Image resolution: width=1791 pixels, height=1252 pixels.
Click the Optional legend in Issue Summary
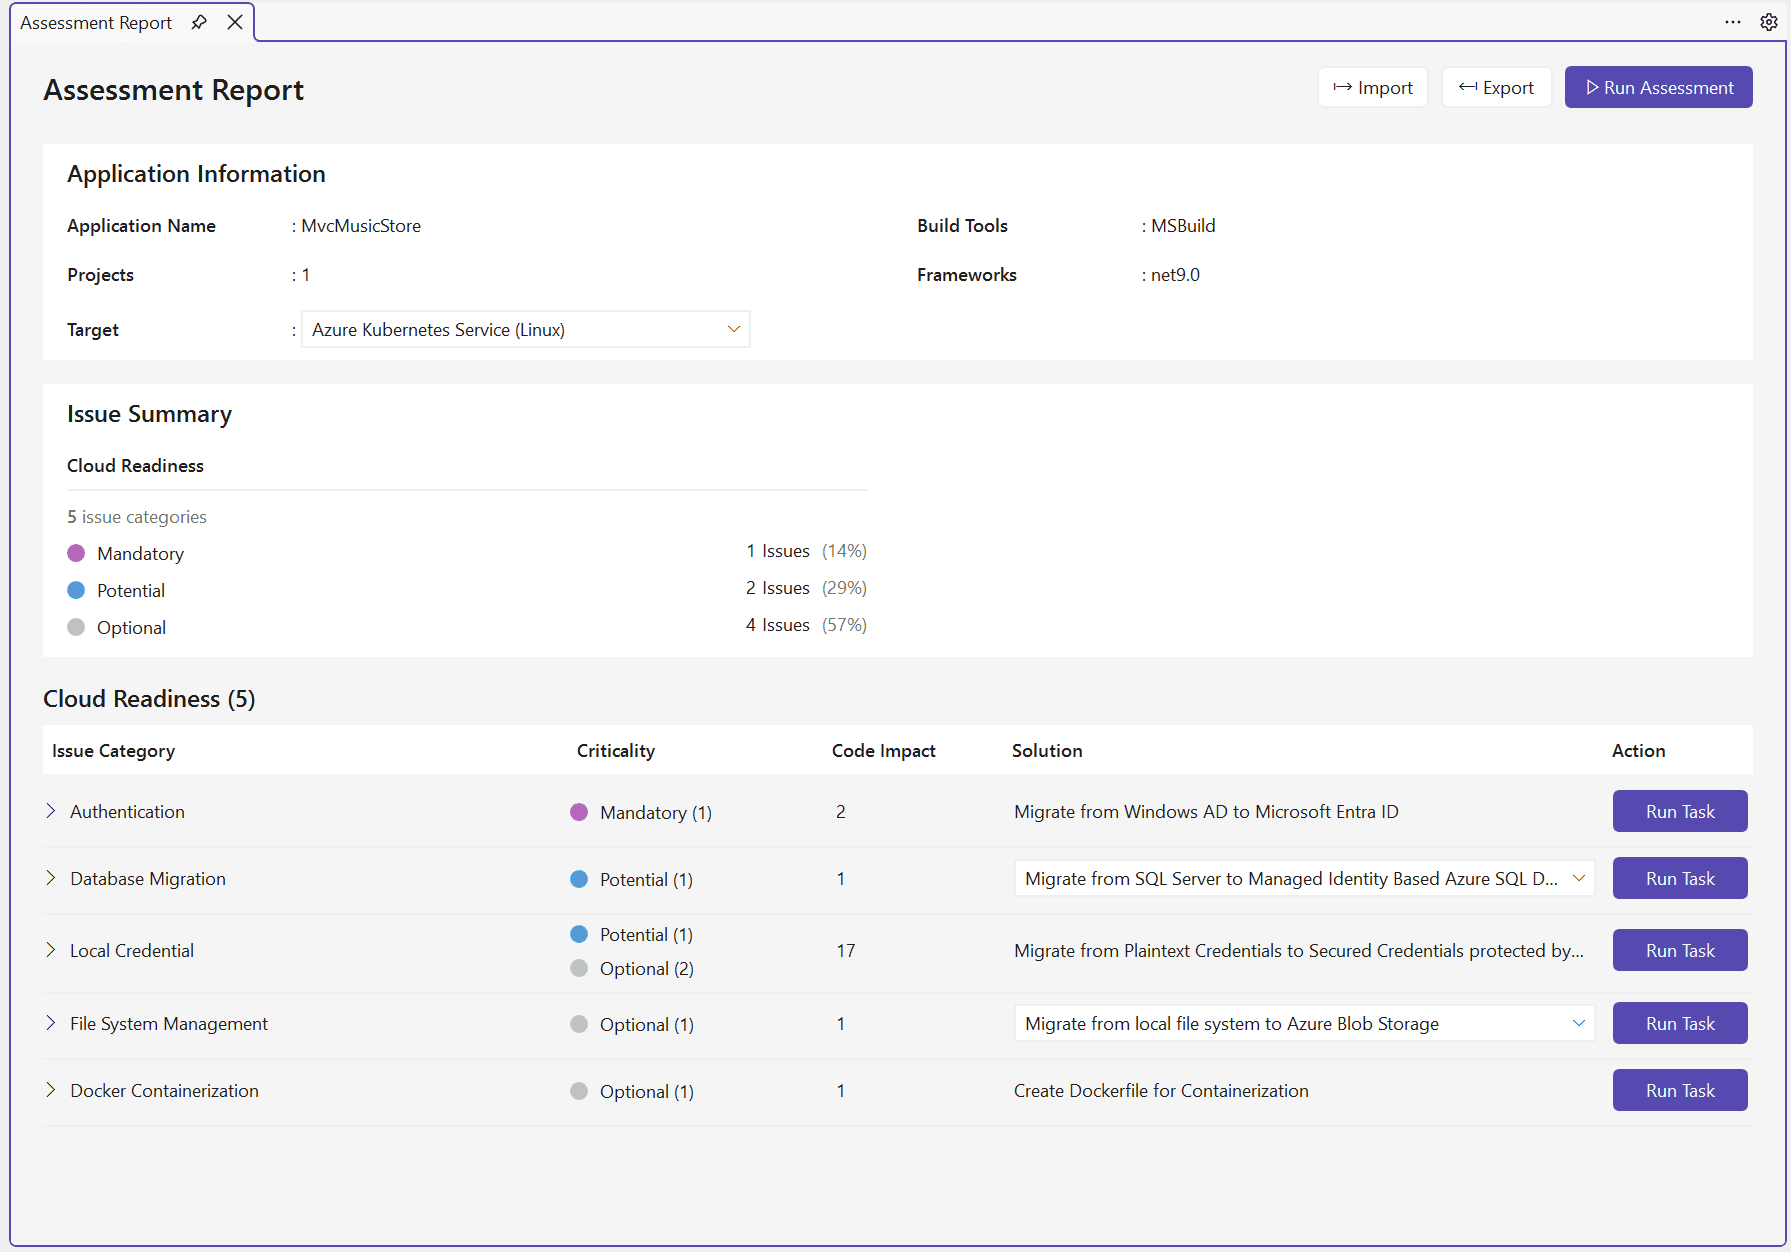coord(131,627)
